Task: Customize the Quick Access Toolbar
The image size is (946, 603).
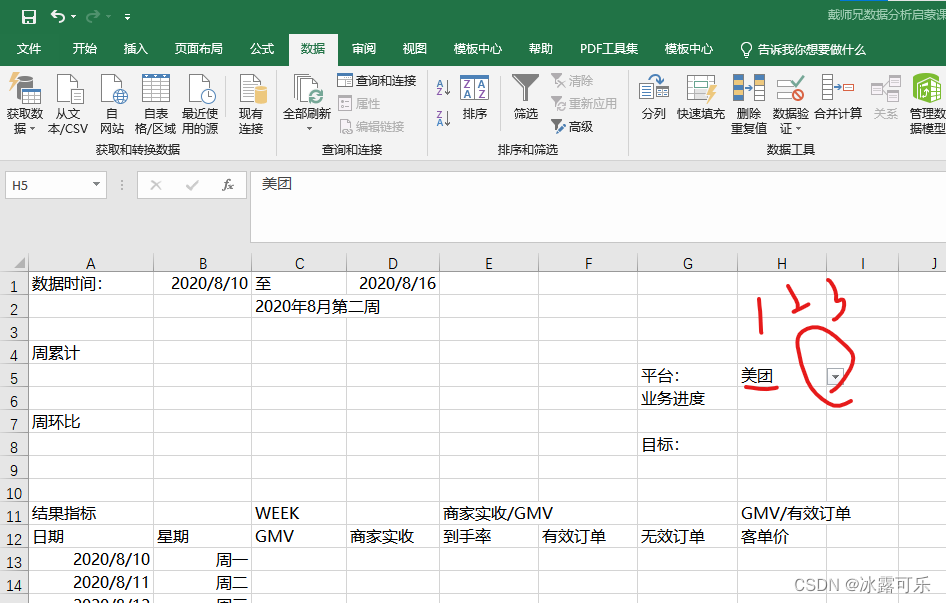Action: [127, 17]
